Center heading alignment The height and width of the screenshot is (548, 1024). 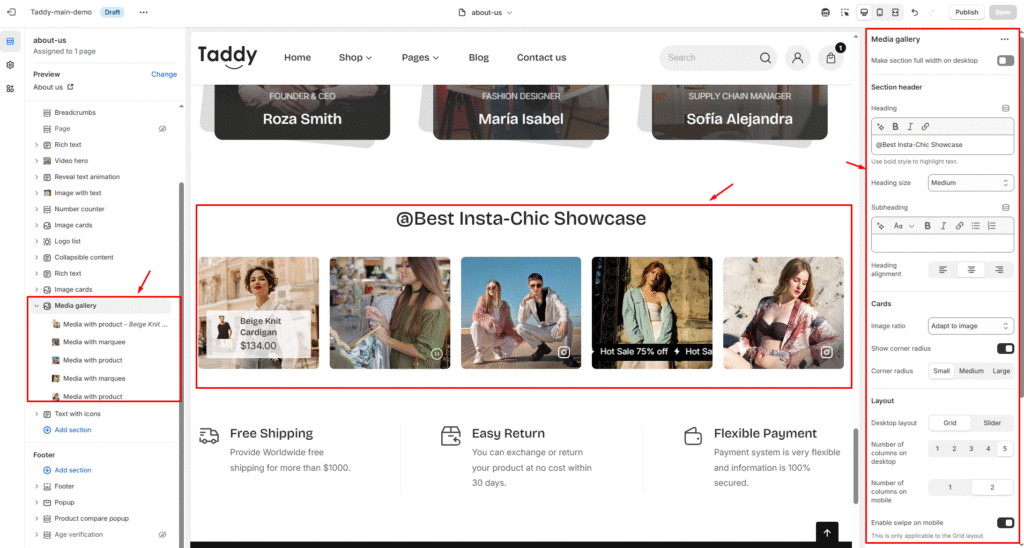[969, 269]
